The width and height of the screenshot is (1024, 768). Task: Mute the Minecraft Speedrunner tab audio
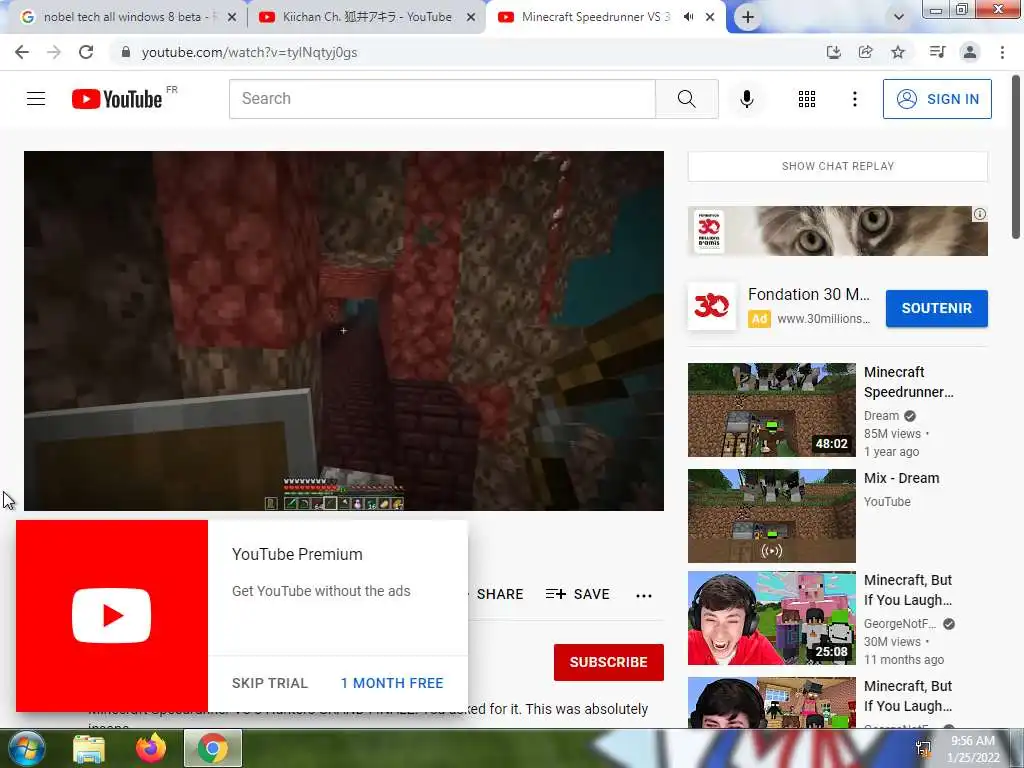click(x=688, y=17)
